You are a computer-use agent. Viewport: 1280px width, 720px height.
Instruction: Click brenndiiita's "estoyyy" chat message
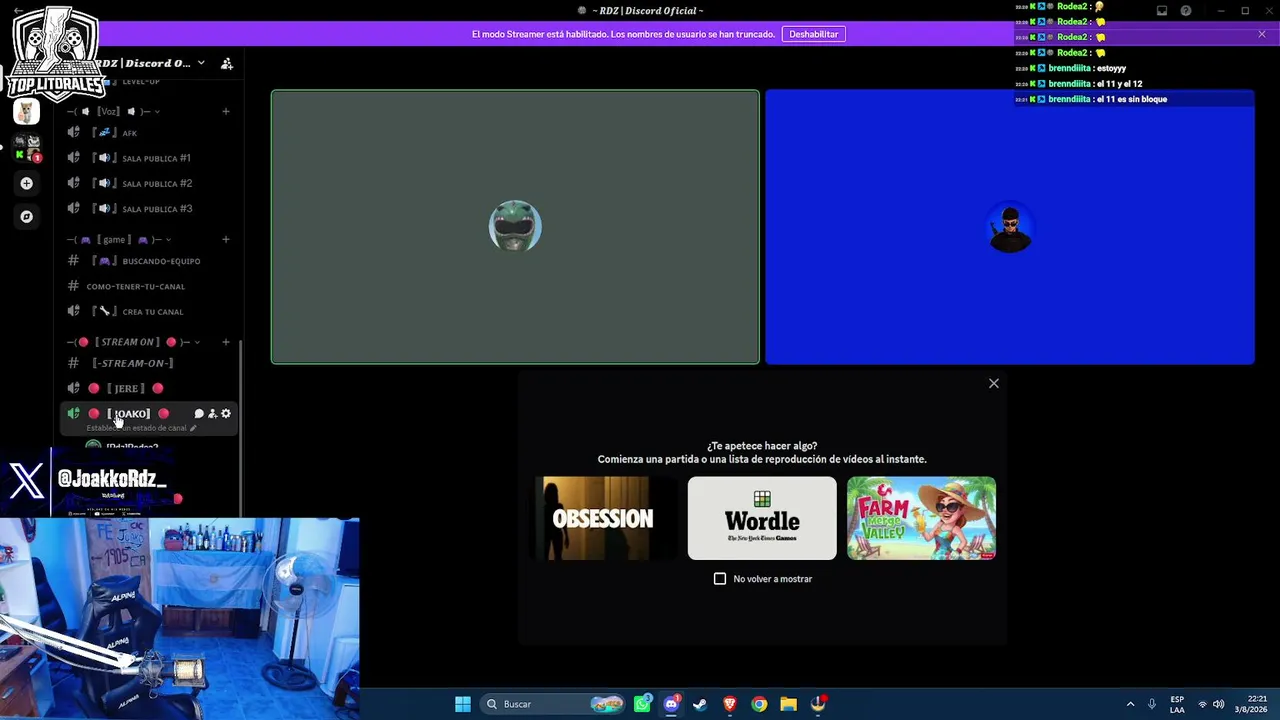[x=1111, y=68]
